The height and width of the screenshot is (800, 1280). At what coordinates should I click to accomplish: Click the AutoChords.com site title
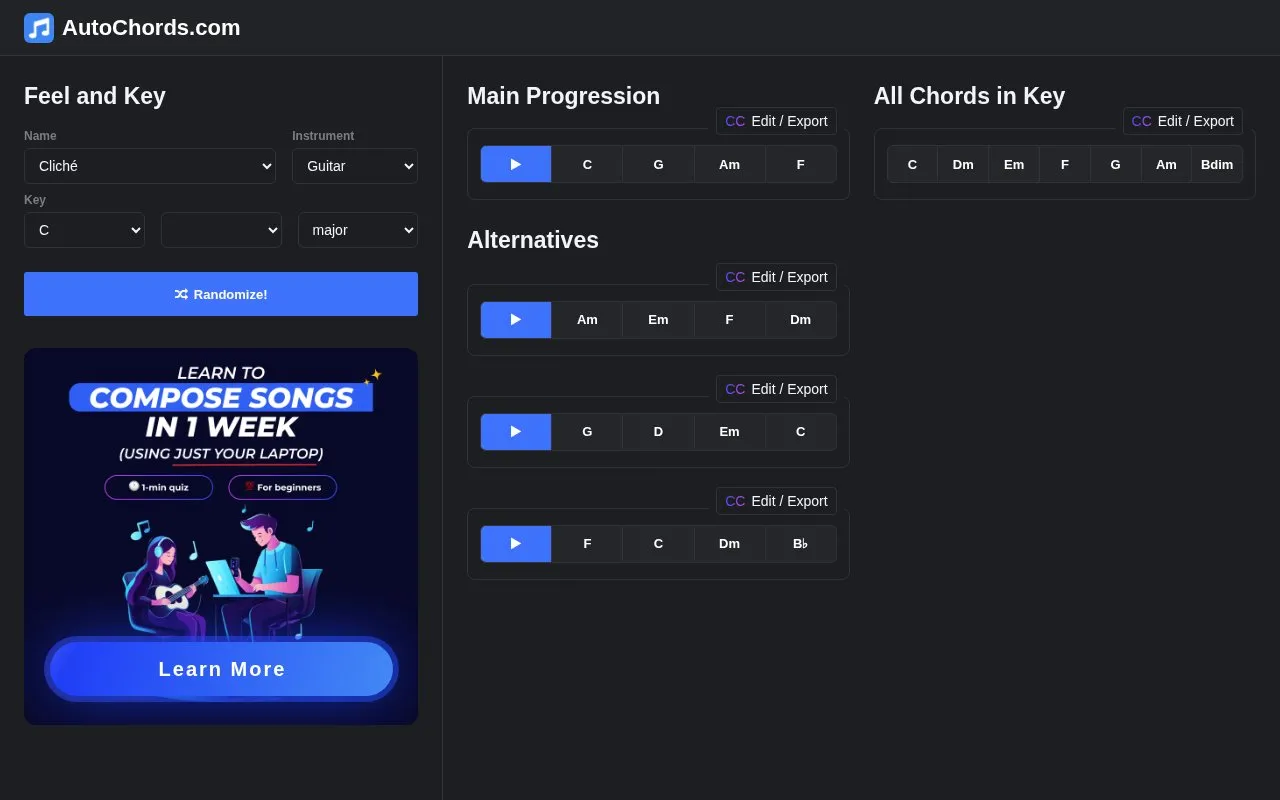coord(151,28)
